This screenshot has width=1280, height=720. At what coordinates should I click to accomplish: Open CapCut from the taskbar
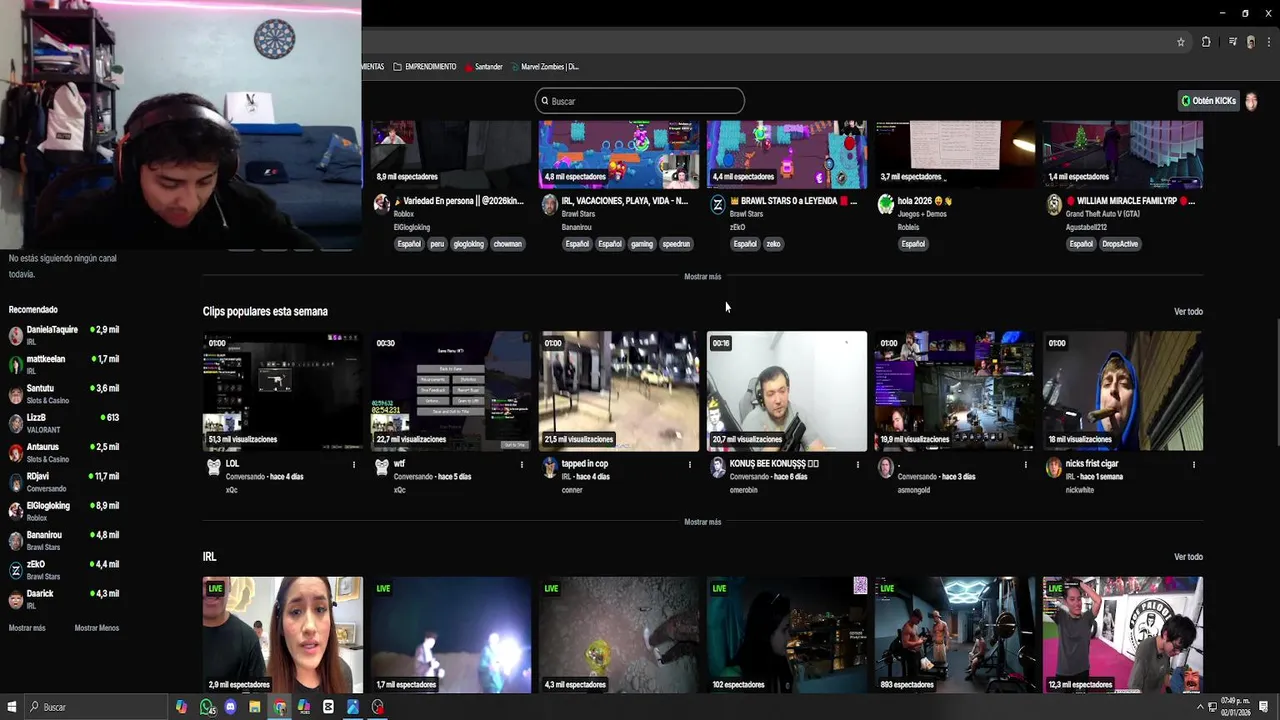[328, 707]
